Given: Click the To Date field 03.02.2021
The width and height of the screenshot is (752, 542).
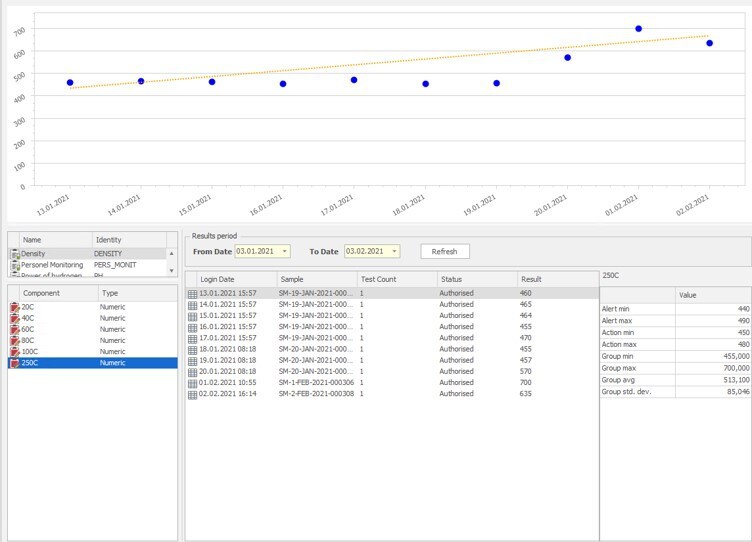Looking at the screenshot, I should tap(372, 251).
